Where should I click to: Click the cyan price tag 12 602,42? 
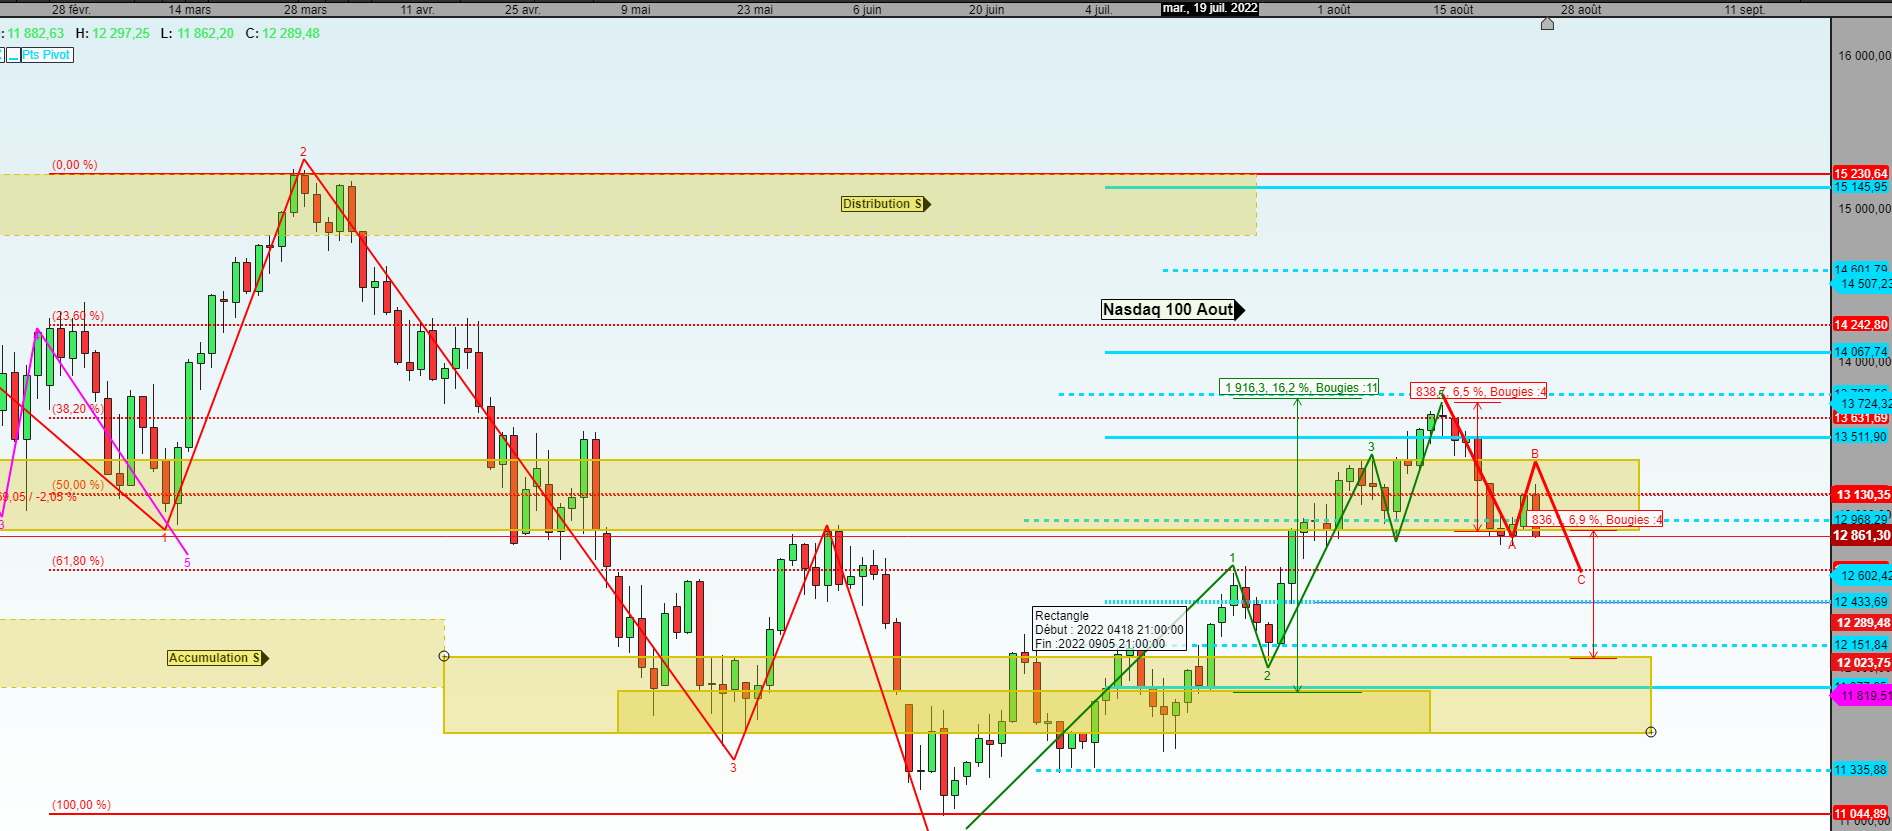point(1863,576)
